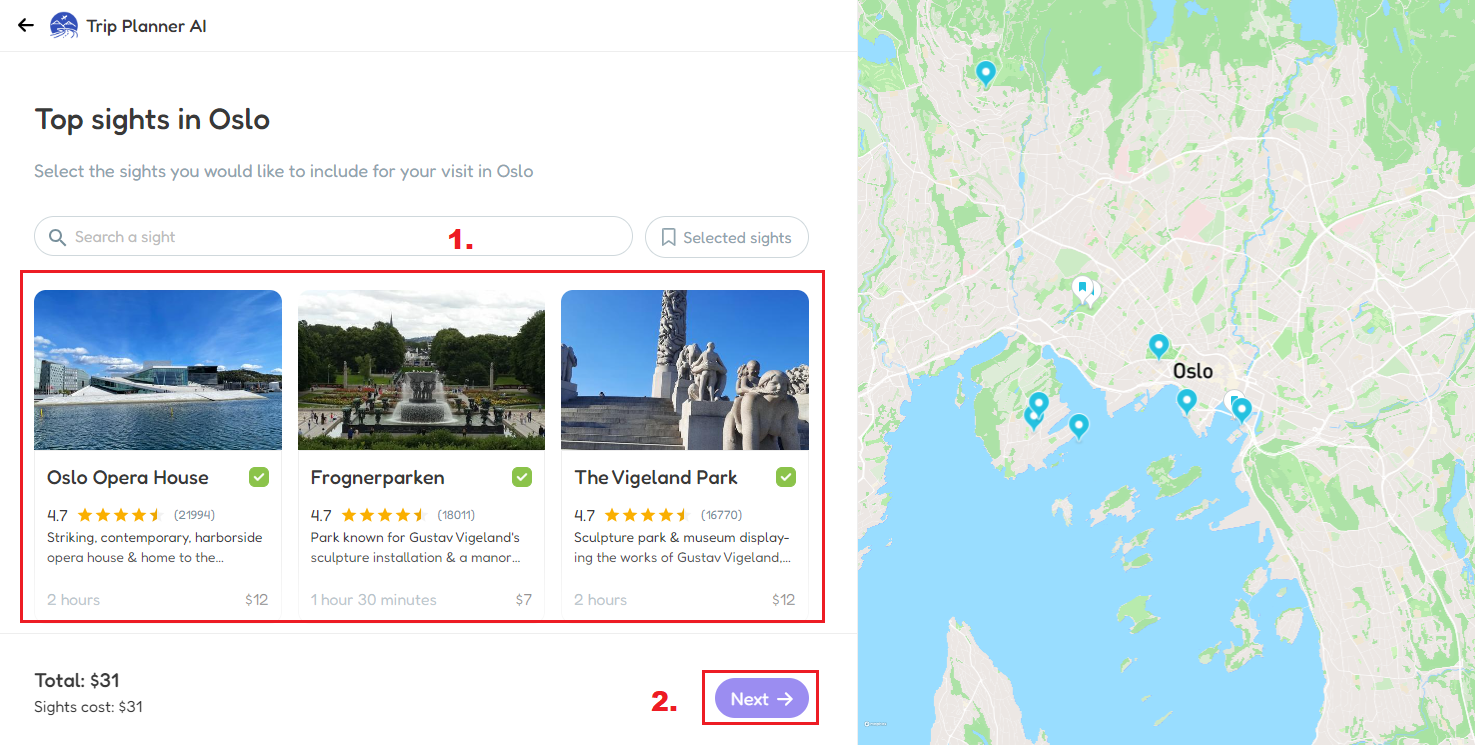
Task: Open the Frognerparken fountain photo
Action: (x=421, y=370)
